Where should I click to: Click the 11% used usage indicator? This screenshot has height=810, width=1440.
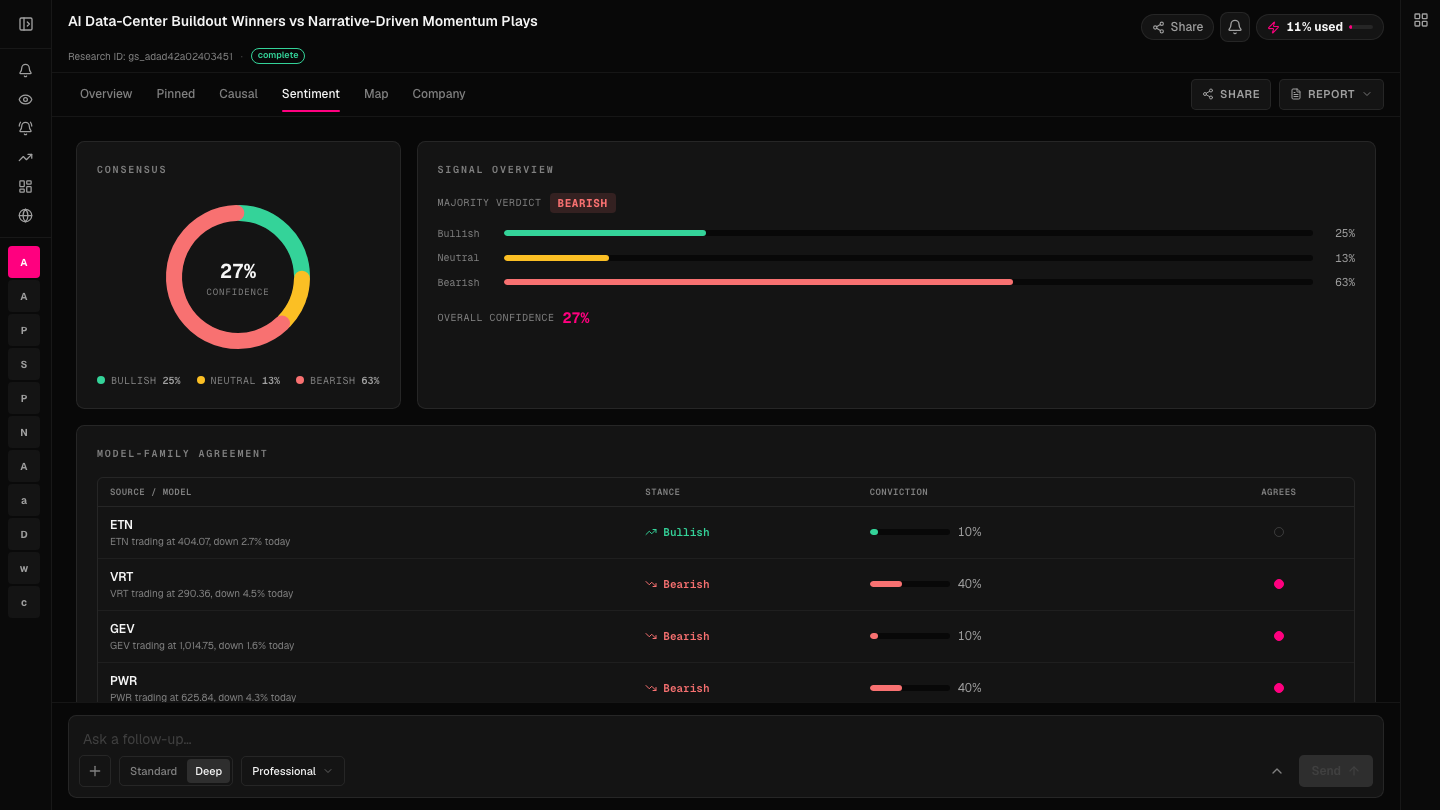[x=1320, y=27]
